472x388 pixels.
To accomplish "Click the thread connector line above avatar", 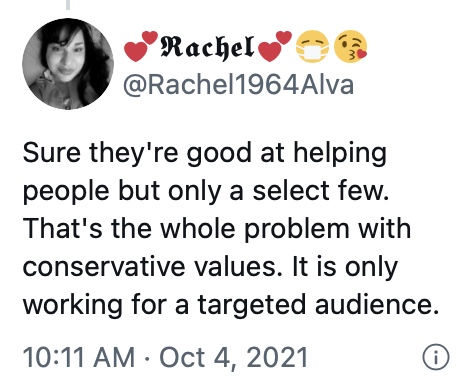I will [68, 5].
